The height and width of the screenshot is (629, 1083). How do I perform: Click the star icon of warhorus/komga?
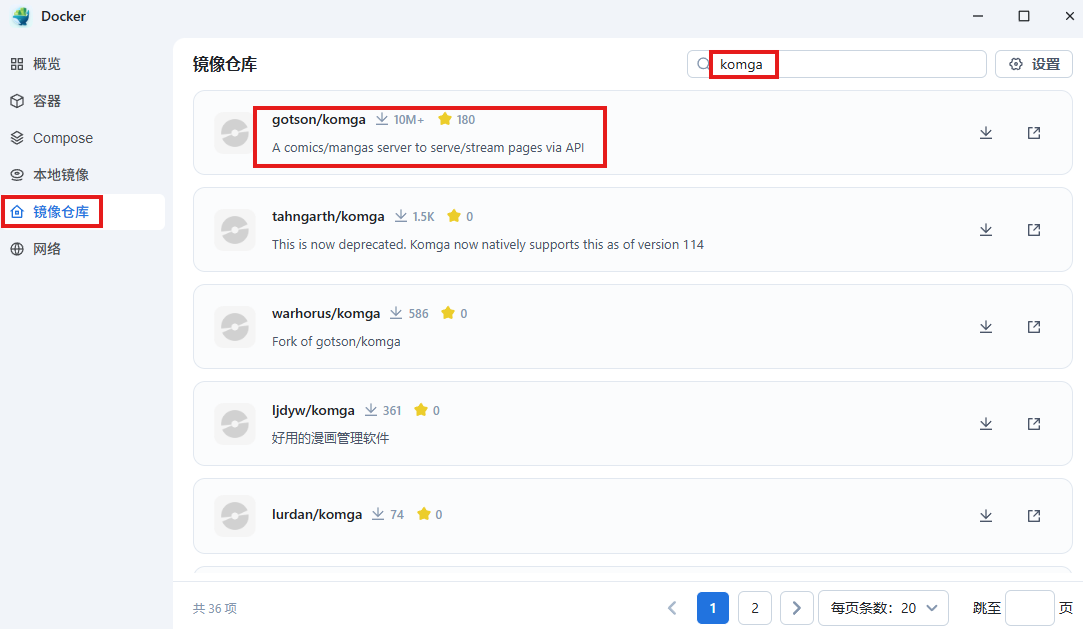point(448,313)
